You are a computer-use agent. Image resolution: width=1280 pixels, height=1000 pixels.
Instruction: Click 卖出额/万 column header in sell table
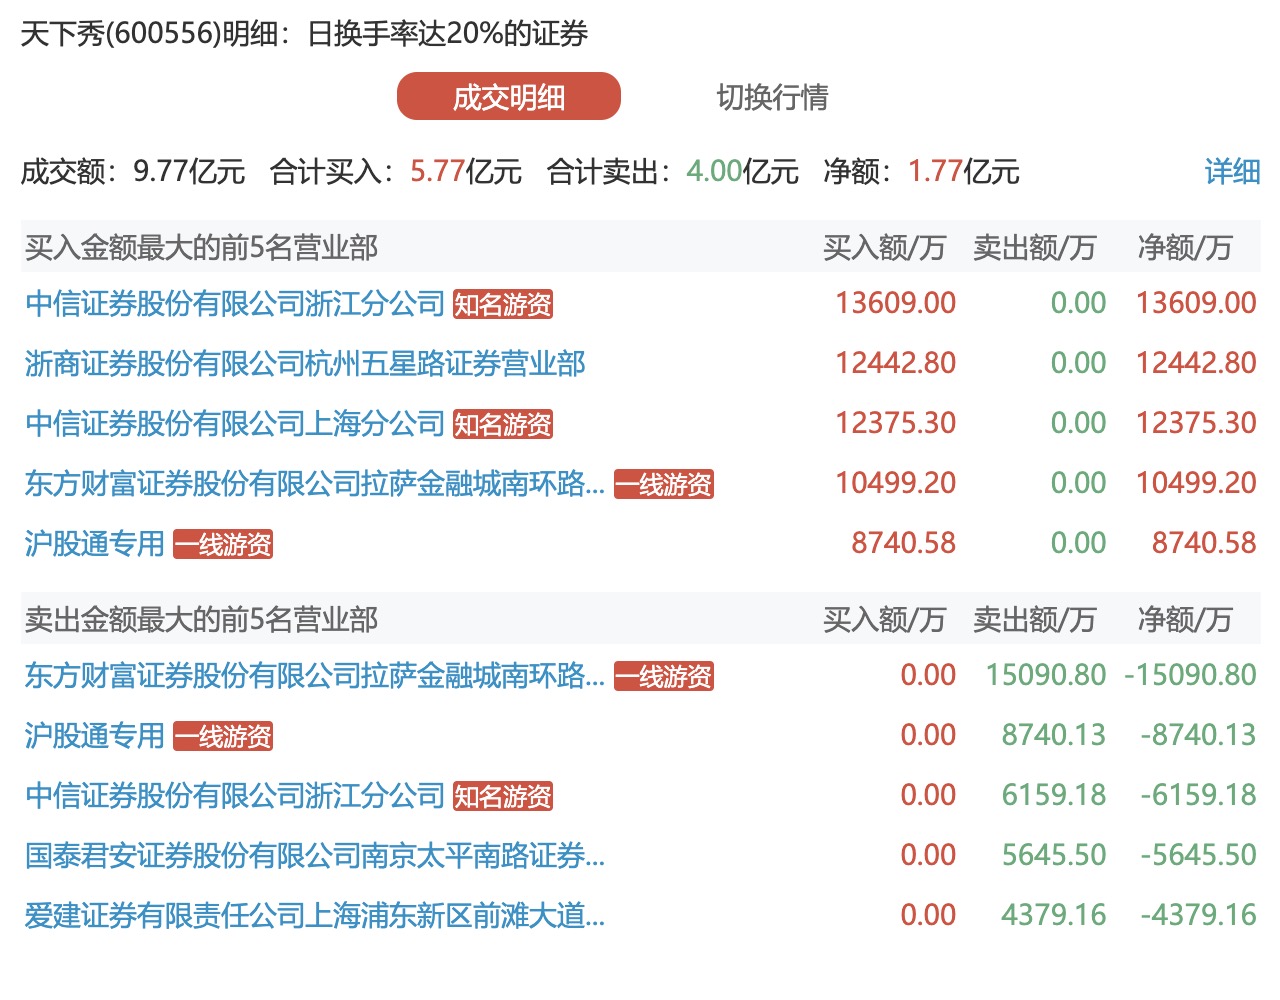(x=1034, y=619)
